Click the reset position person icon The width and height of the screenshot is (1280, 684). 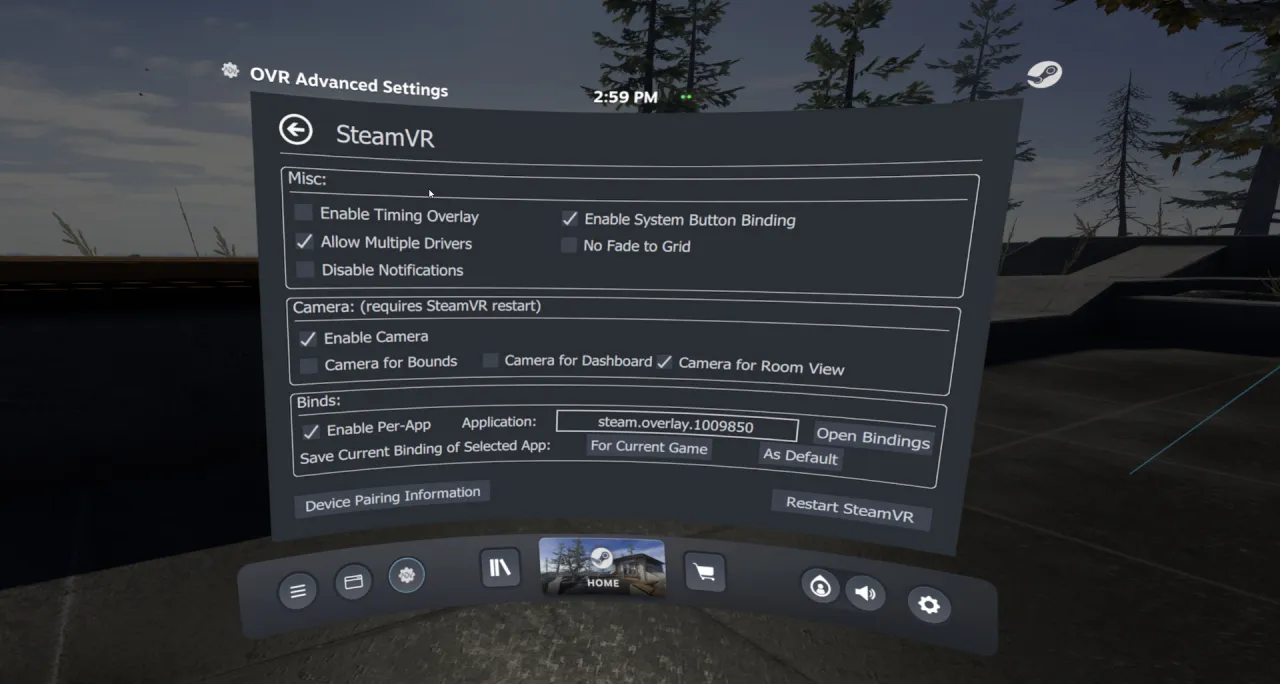820,587
